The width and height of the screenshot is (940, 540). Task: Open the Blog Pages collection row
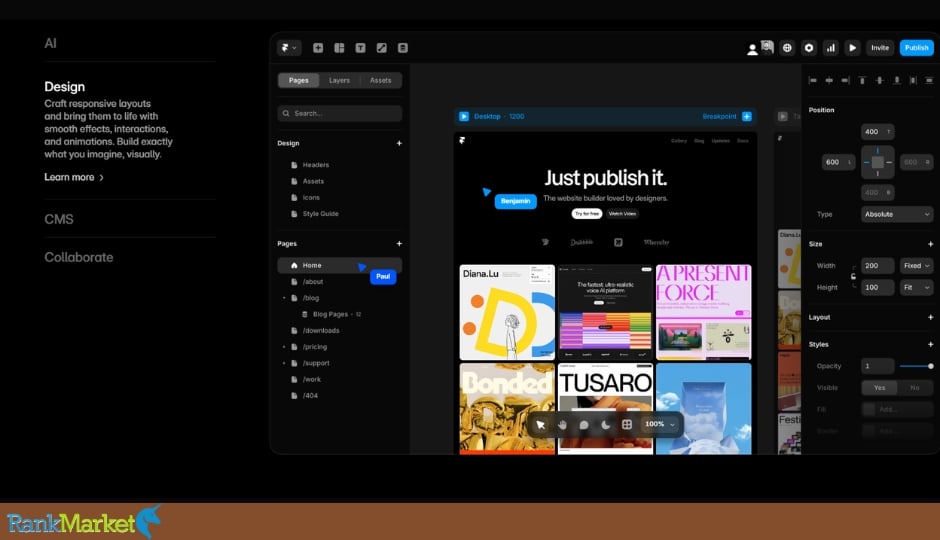coord(332,315)
